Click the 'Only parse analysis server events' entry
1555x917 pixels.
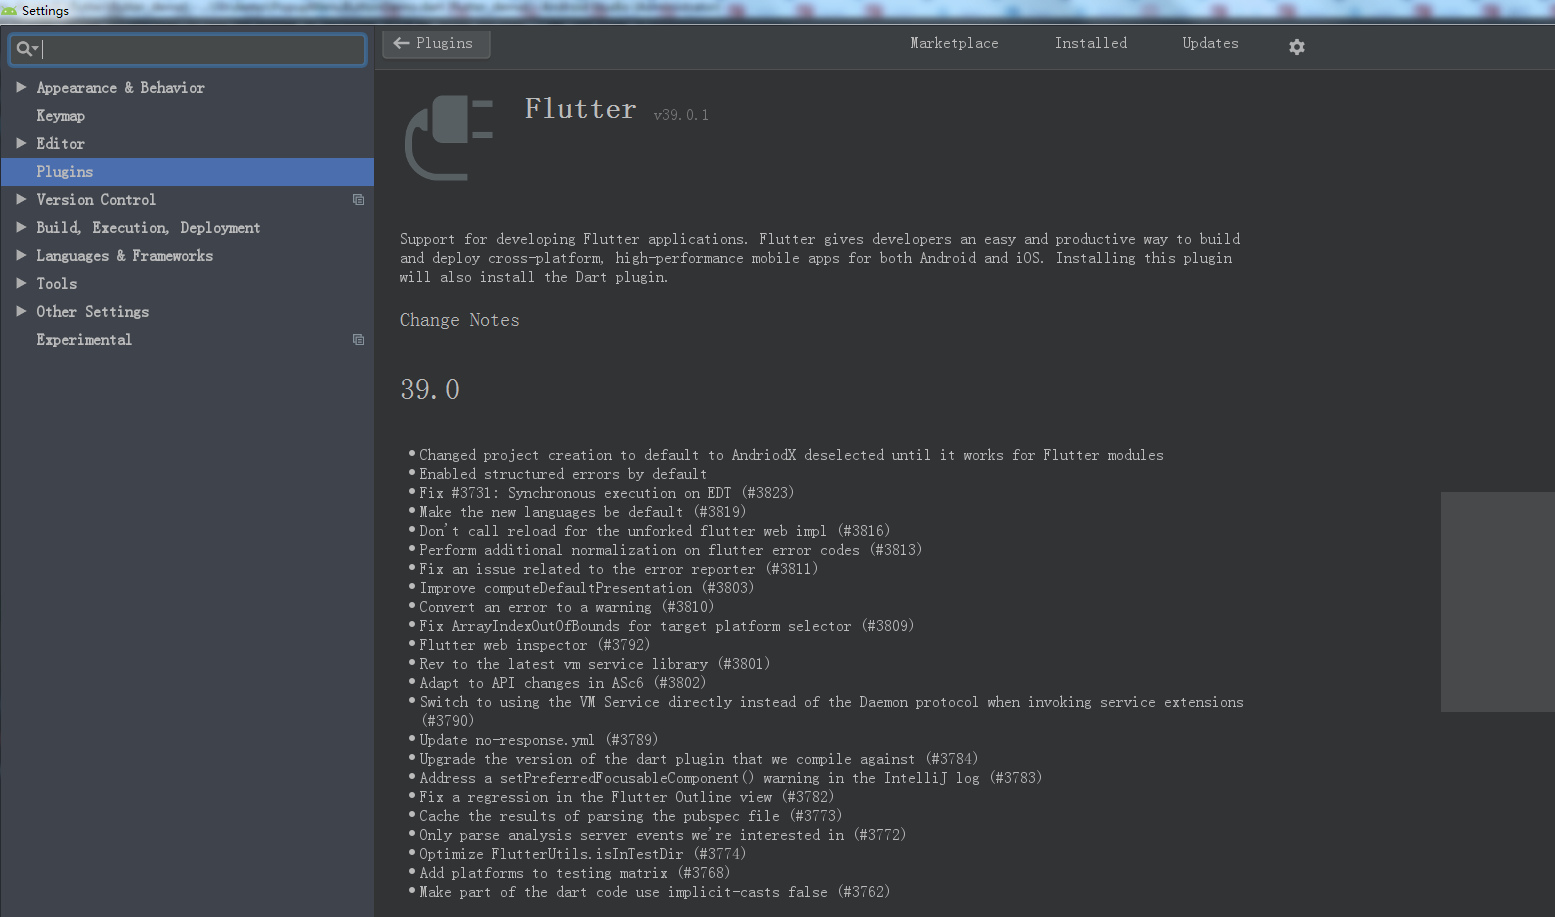[662, 835]
